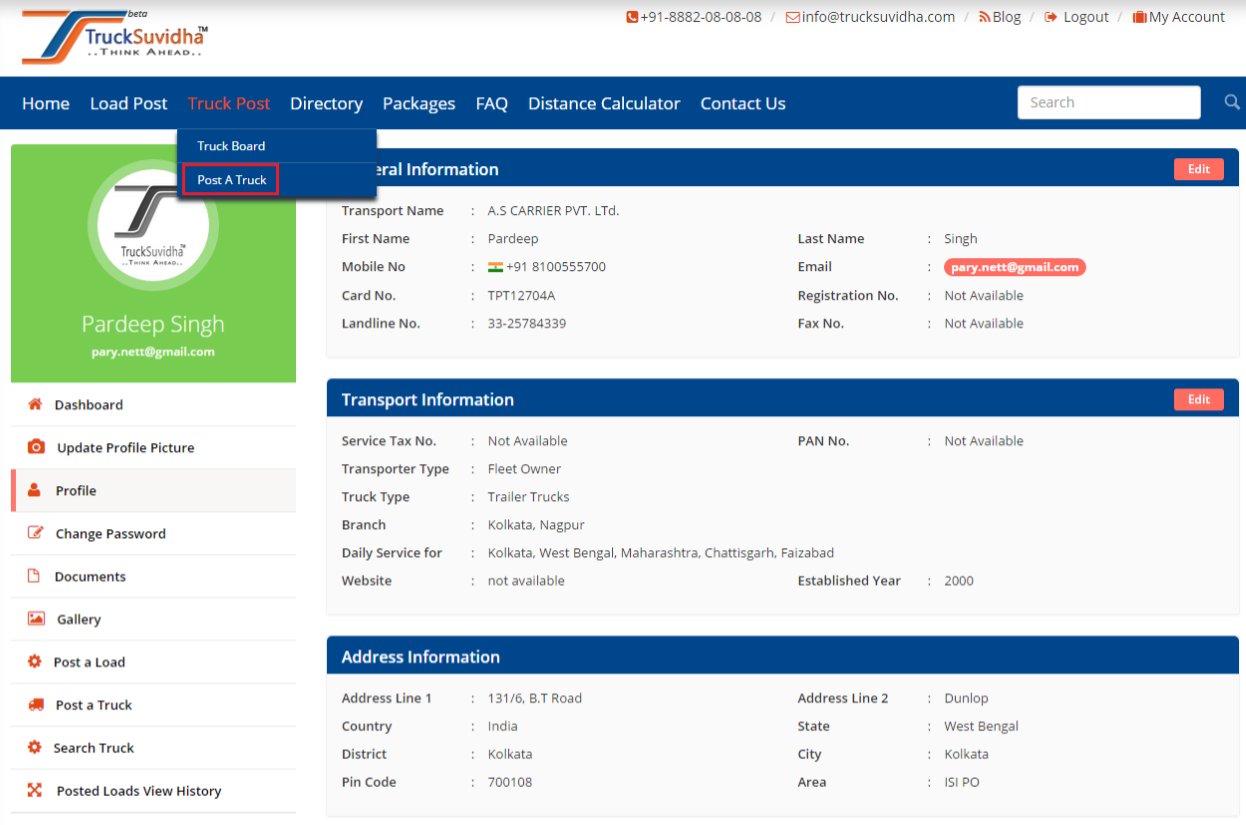Click the Update Profile Picture camera icon
This screenshot has width=1246, height=825.
(x=36, y=447)
